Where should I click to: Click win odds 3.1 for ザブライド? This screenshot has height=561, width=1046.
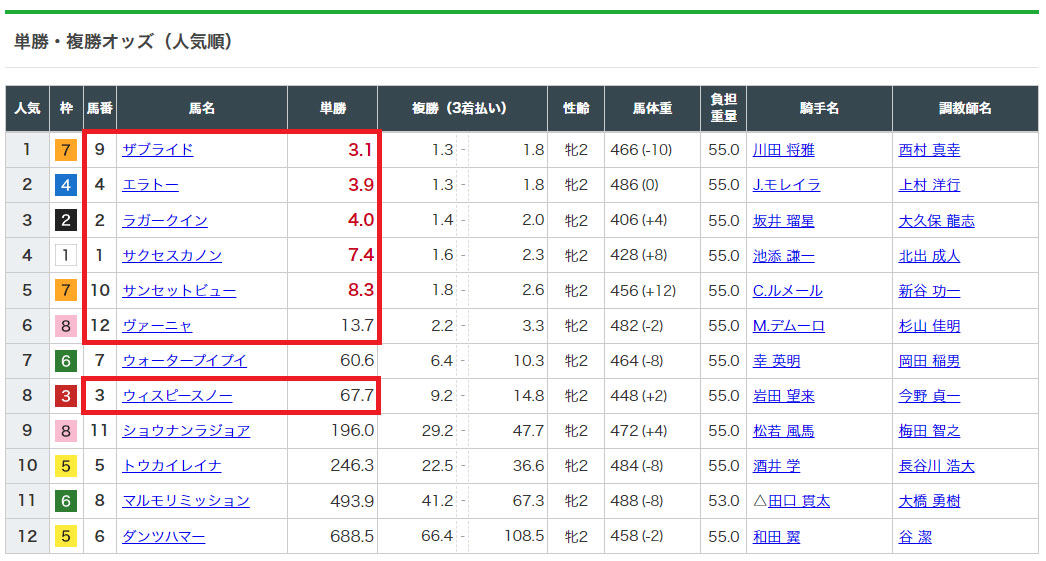[x=359, y=150]
